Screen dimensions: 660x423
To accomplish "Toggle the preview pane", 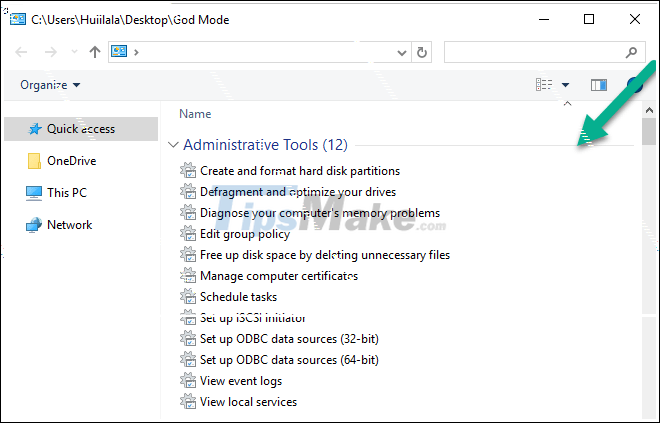I will 599,85.
